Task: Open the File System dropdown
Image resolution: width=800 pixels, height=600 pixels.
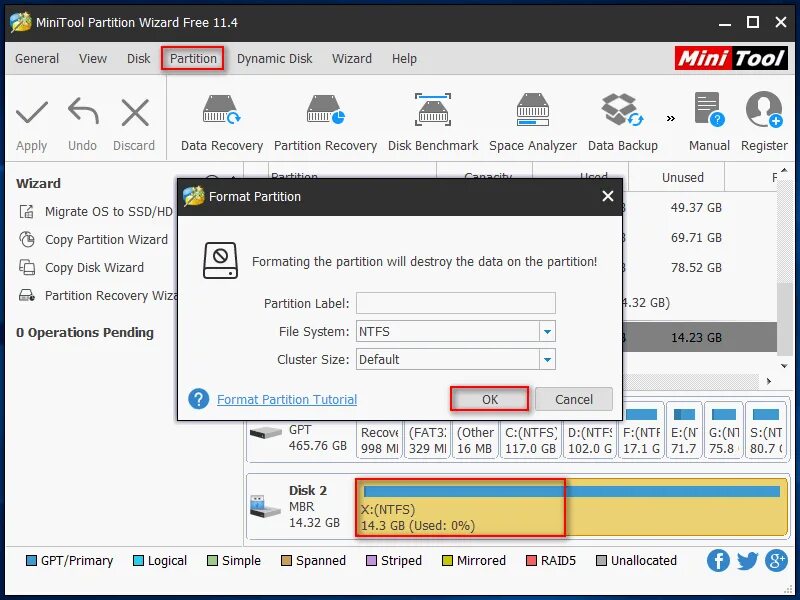Action: (547, 332)
